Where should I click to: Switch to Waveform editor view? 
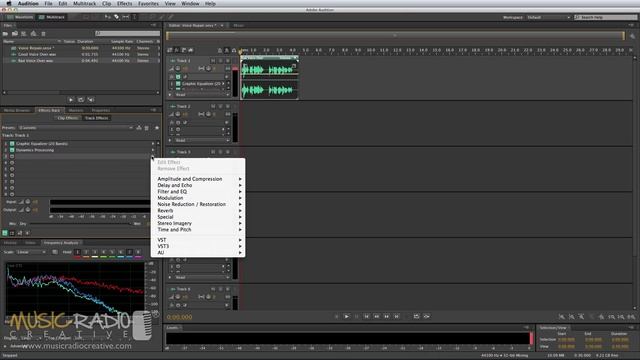[x=19, y=17]
